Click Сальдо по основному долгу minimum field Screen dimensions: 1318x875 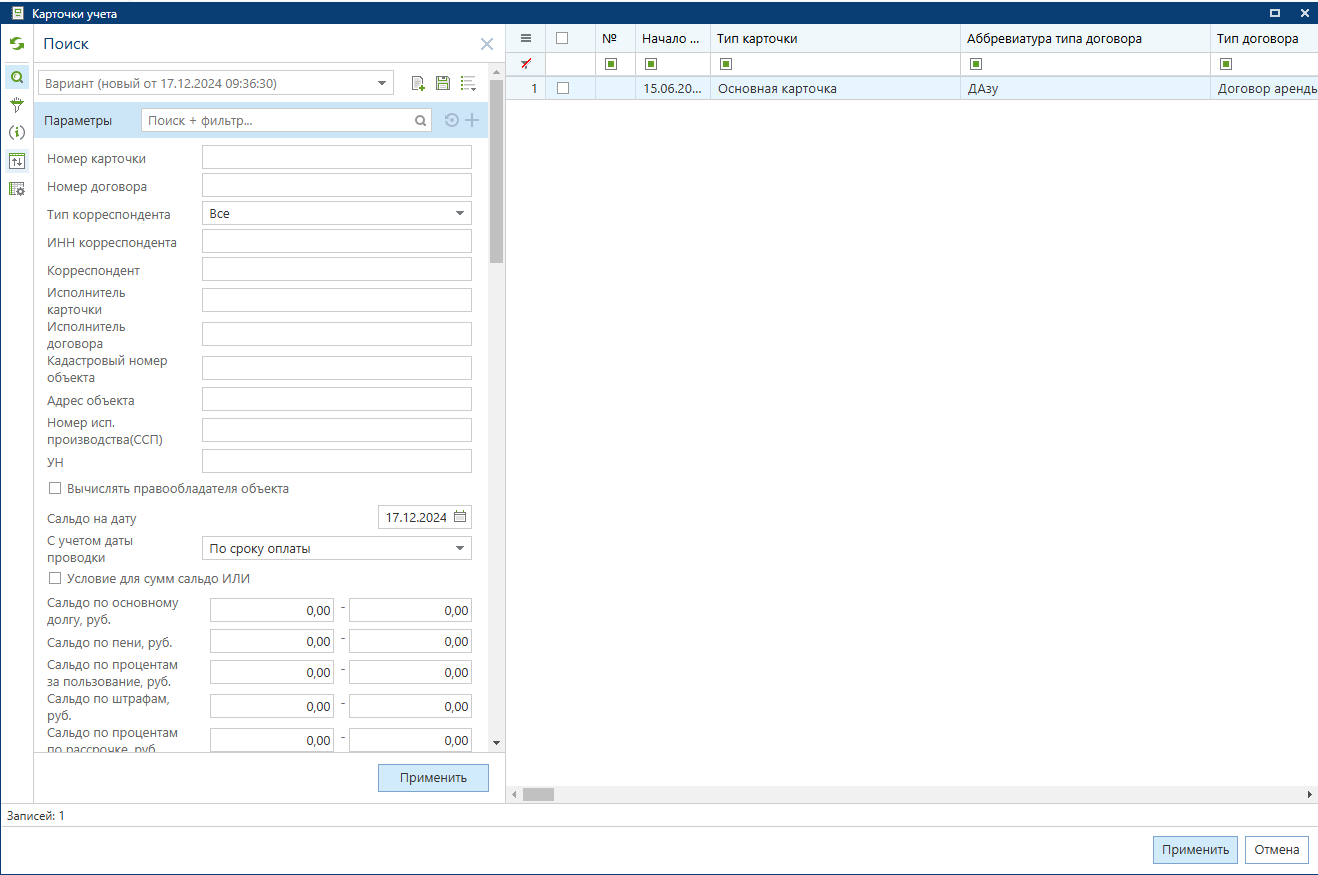[x=272, y=610]
